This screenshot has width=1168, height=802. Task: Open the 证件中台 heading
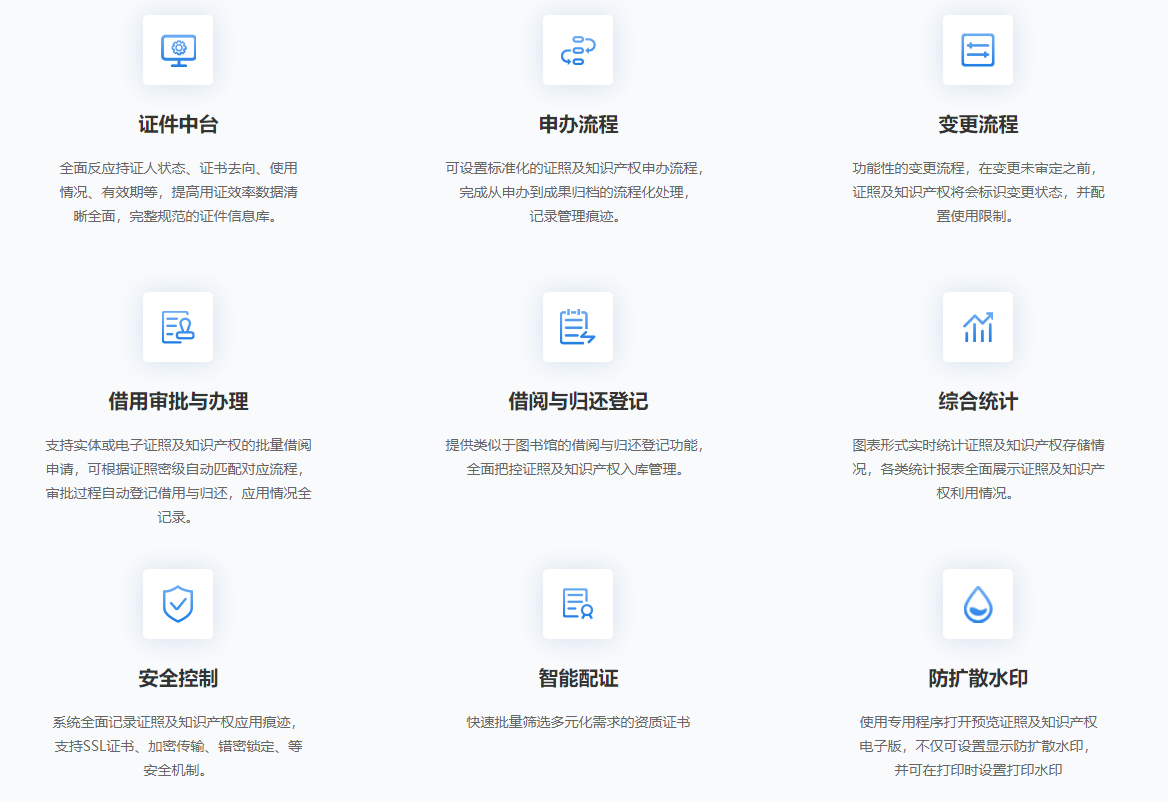pos(178,125)
